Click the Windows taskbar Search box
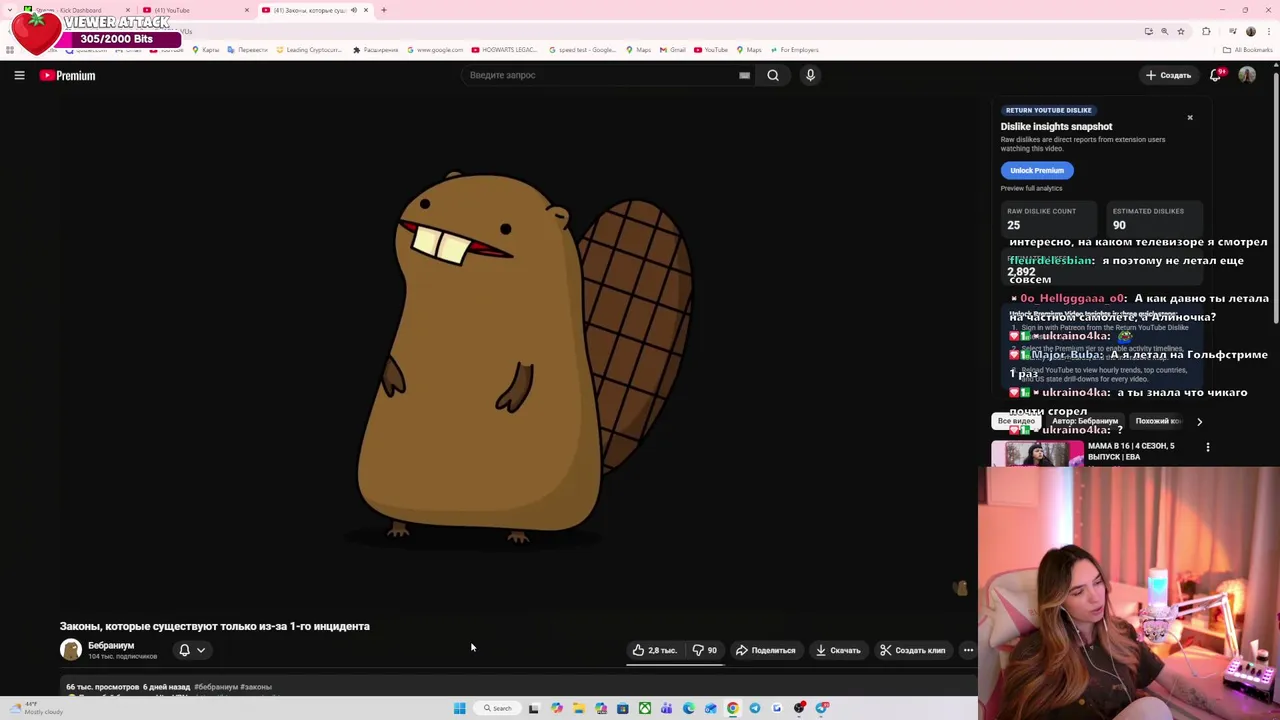This screenshot has height=720, width=1280. [497, 708]
